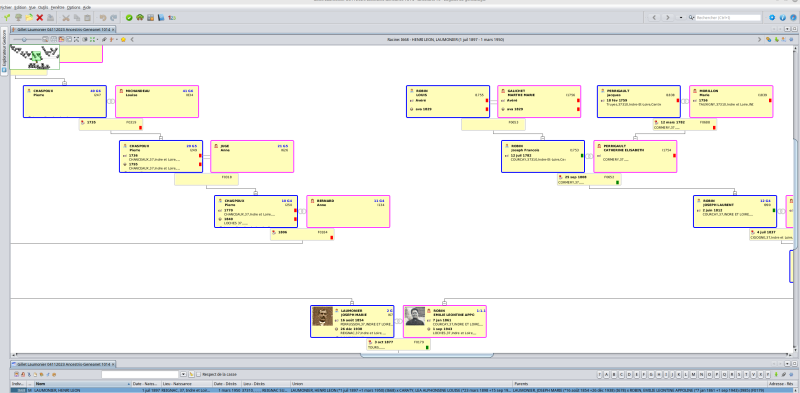Click the letter A index filter button
The height and width of the screenshot is (393, 800).
pos(607,375)
